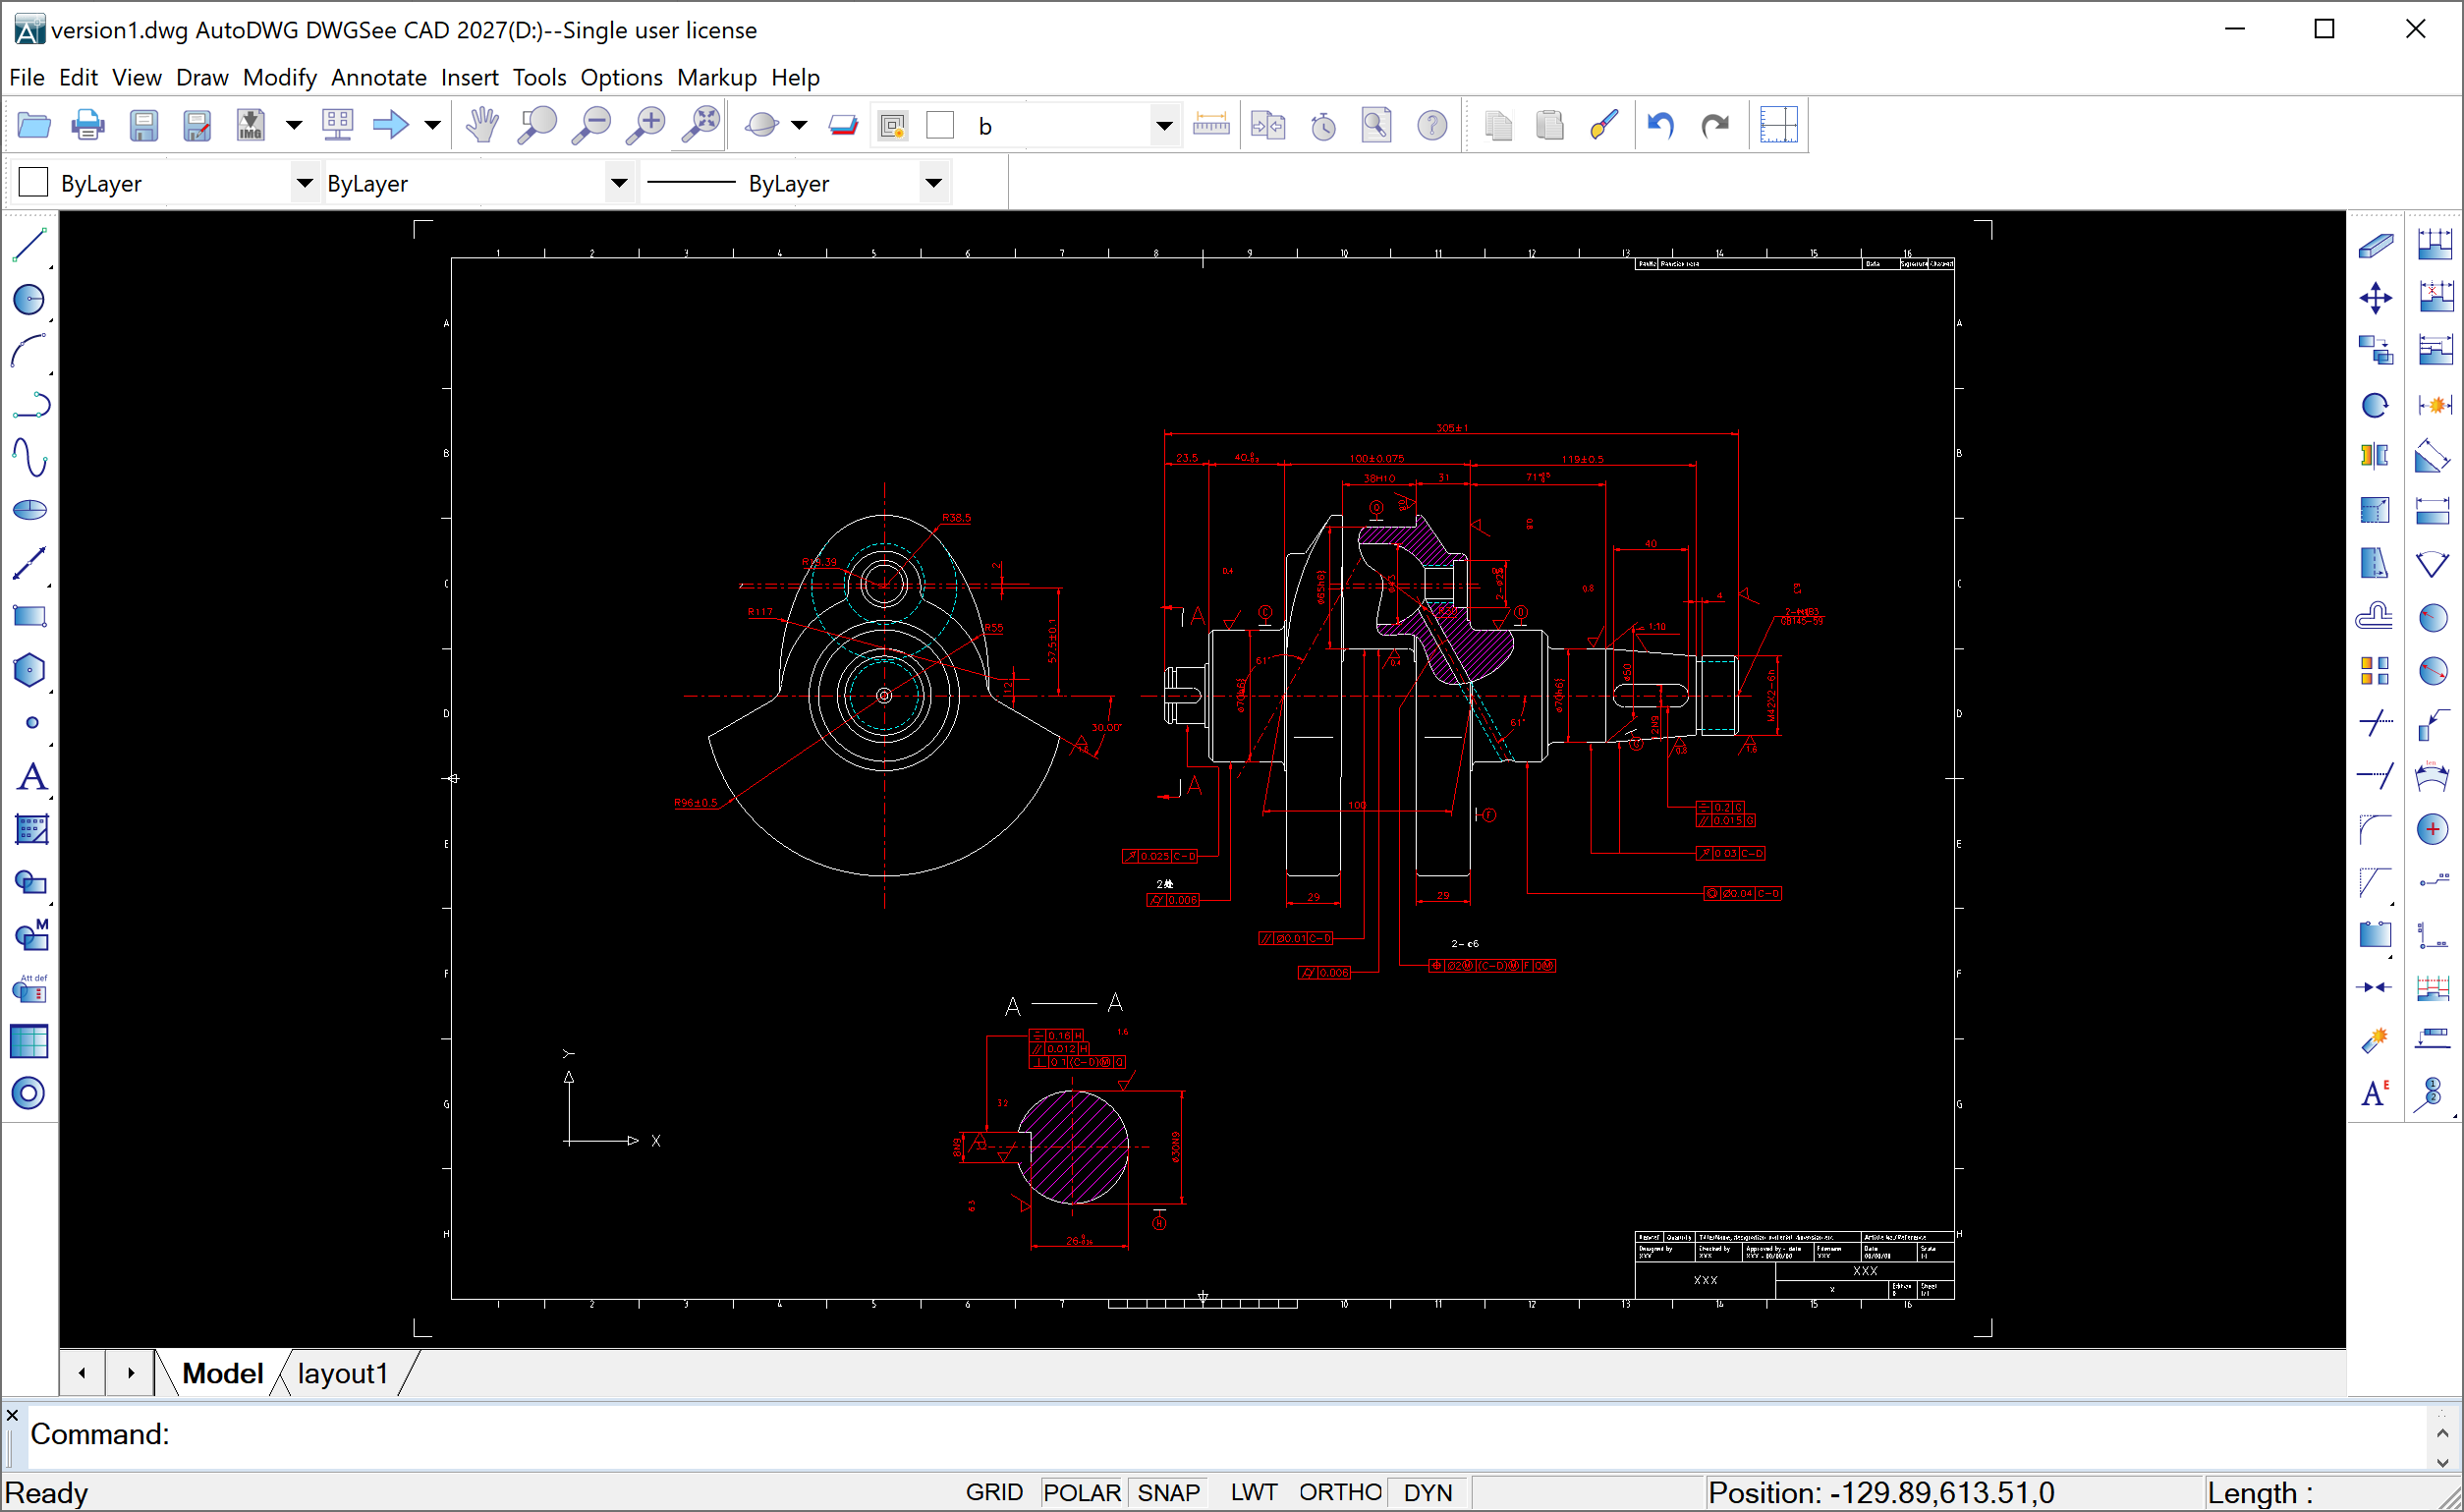Viewport: 2464px width, 1512px height.
Task: Select the Line draw tool
Action: click(30, 245)
